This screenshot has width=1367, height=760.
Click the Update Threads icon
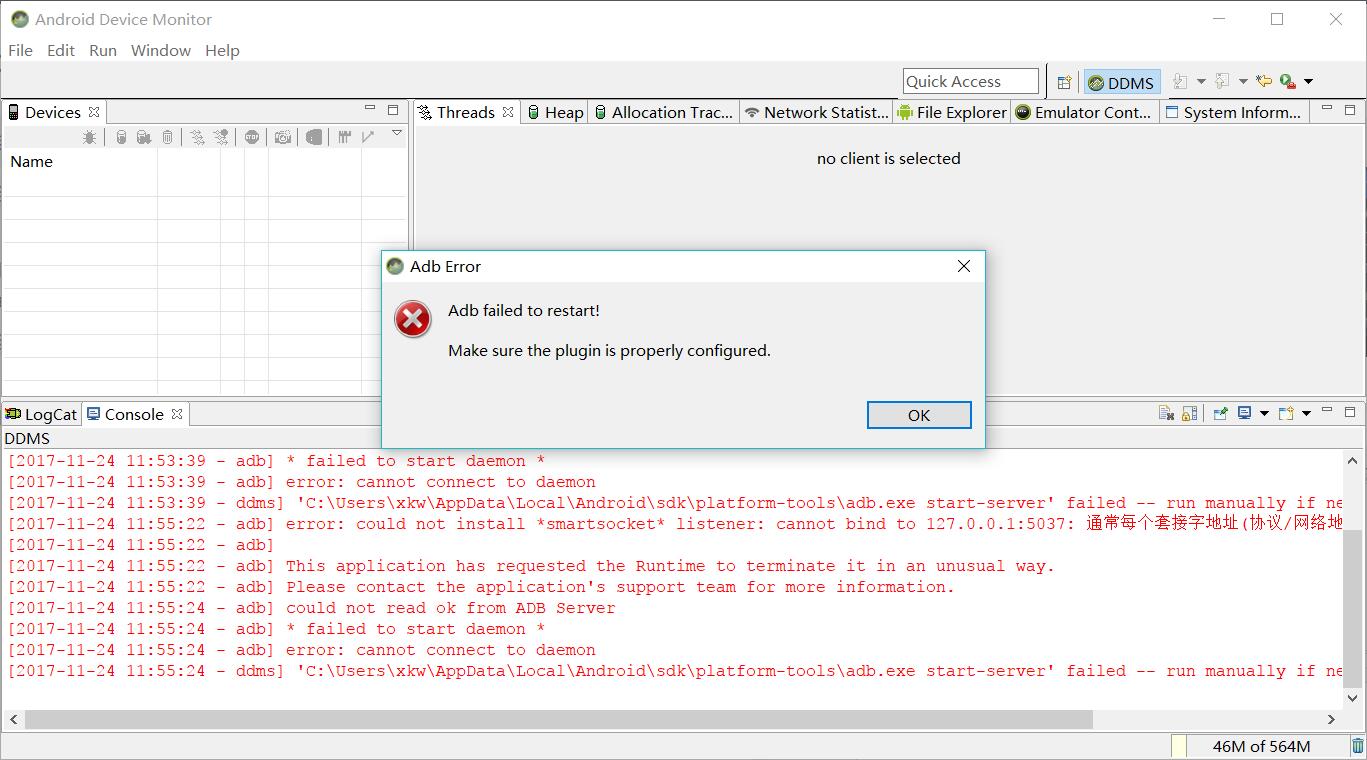tap(197, 137)
